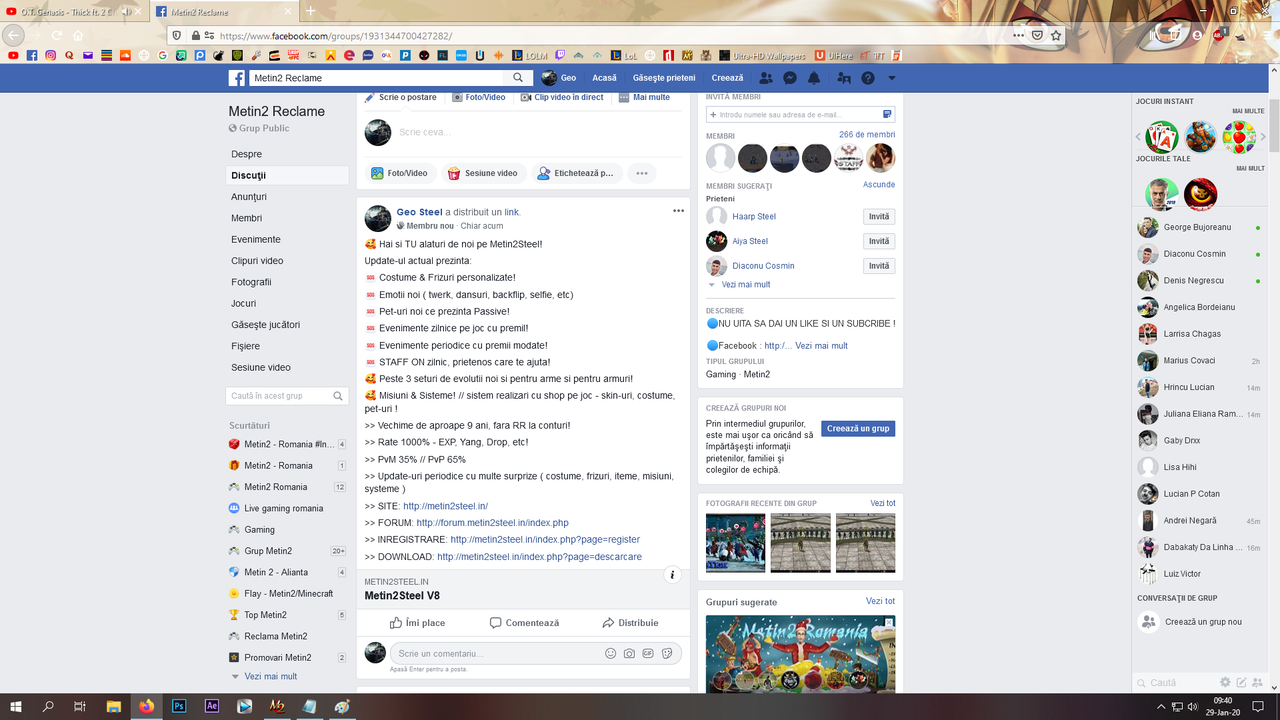Attach a photo using comment camera icon

629,653
